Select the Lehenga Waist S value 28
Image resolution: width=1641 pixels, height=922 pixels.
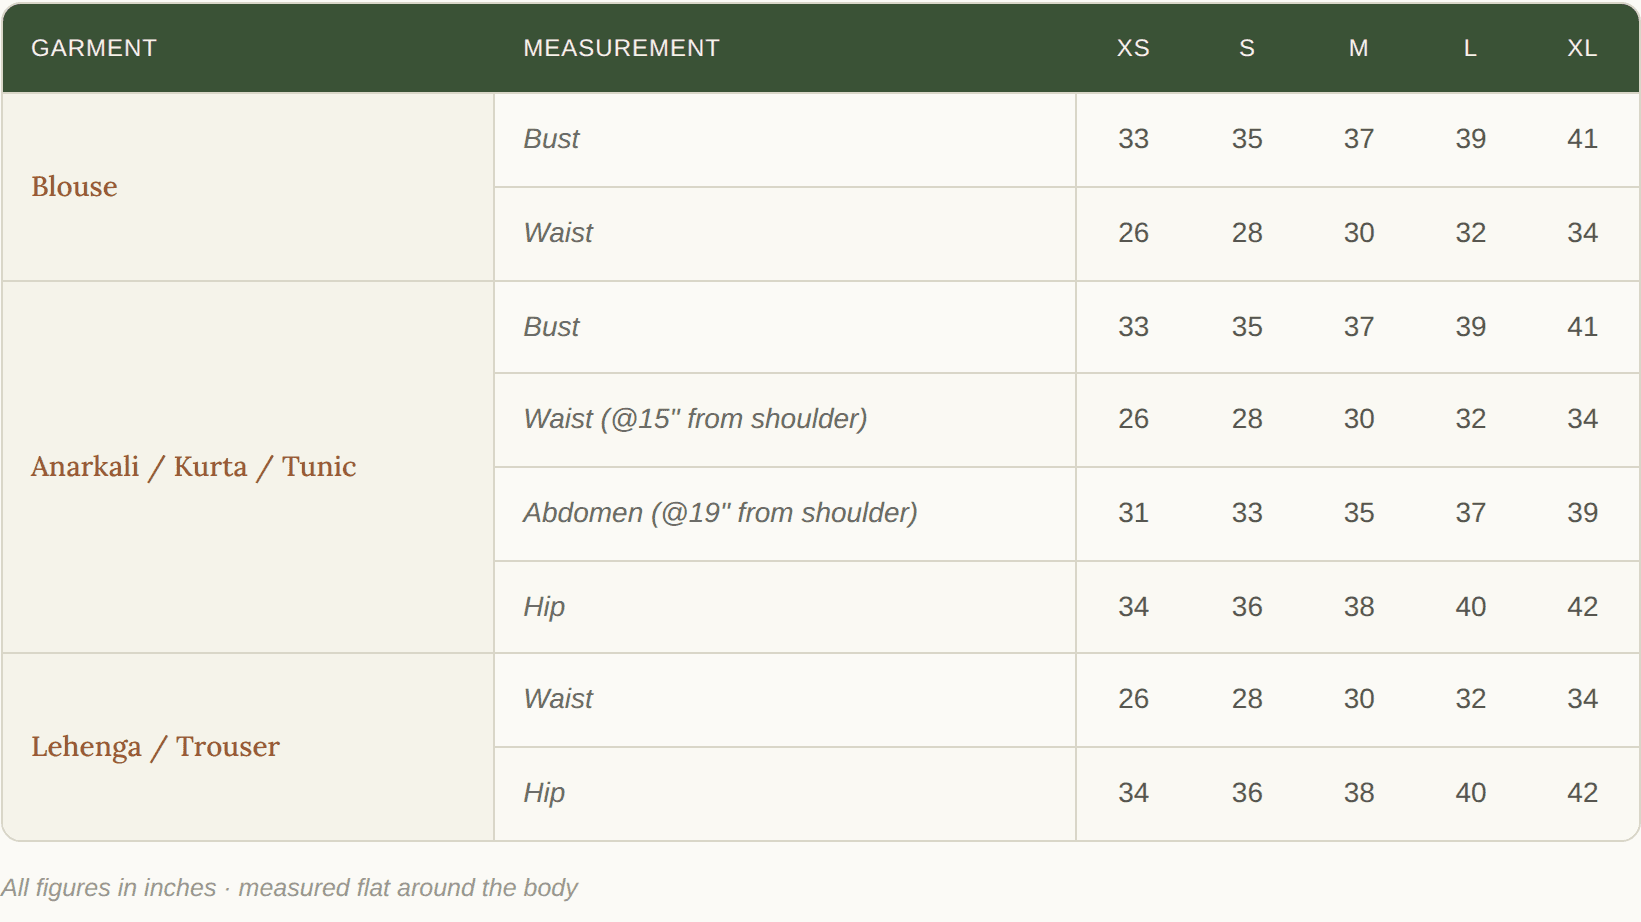(1247, 699)
